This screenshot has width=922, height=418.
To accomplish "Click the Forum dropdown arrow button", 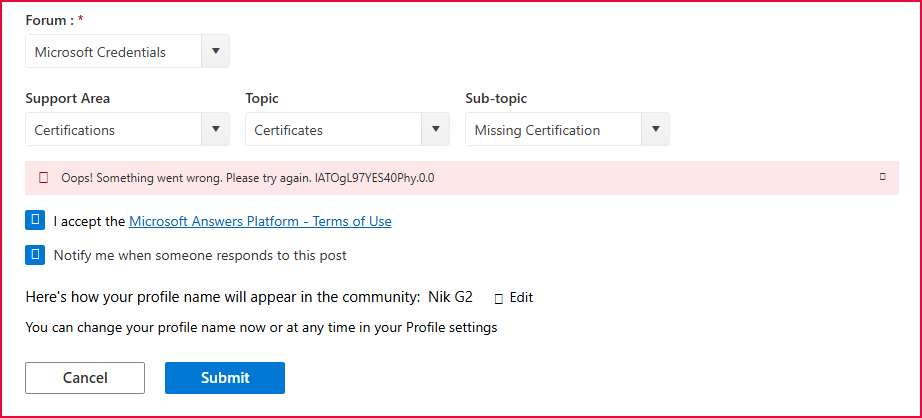I will (215, 51).
